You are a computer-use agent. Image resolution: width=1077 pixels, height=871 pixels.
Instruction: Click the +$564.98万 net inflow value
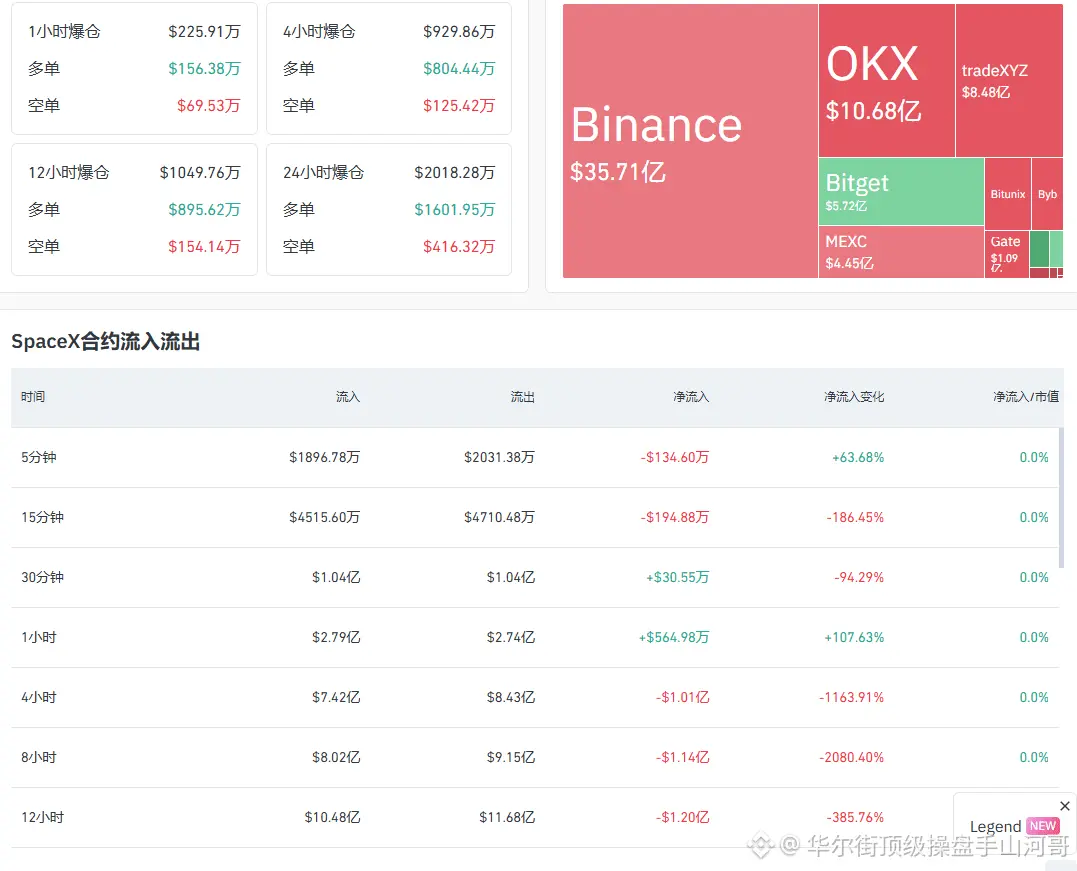click(674, 637)
